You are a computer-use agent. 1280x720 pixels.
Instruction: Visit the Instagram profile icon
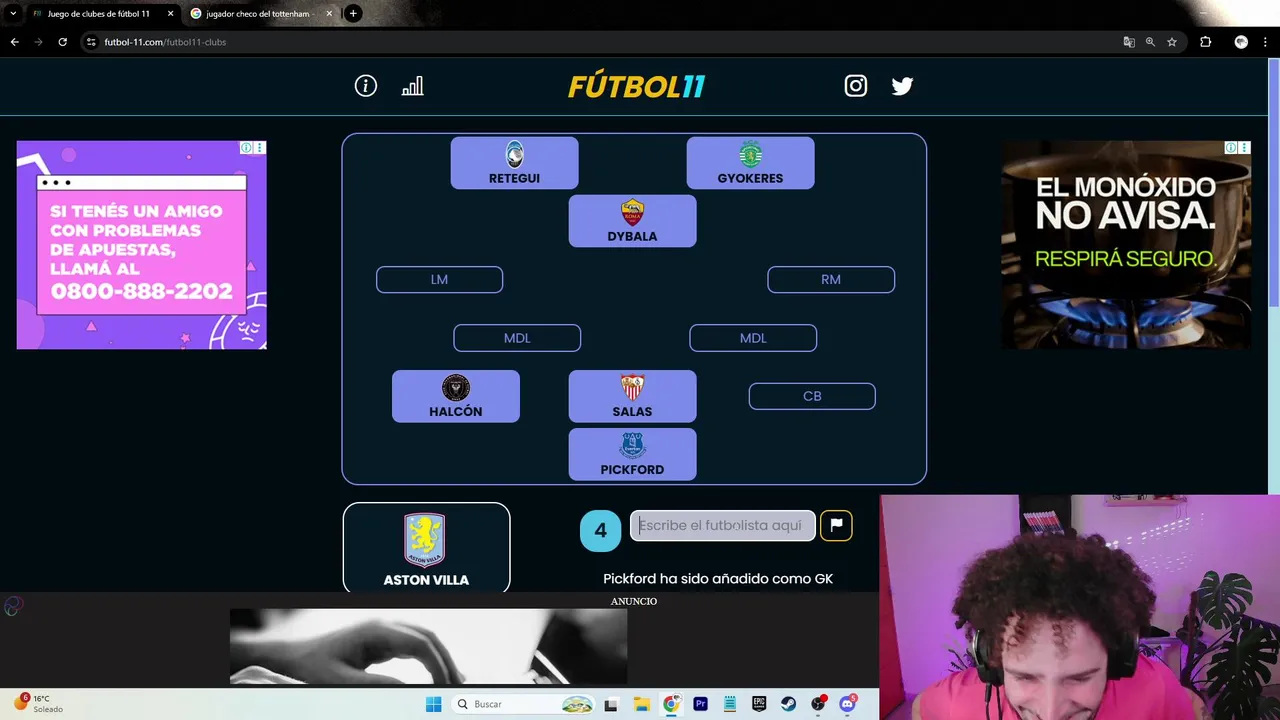click(x=856, y=86)
